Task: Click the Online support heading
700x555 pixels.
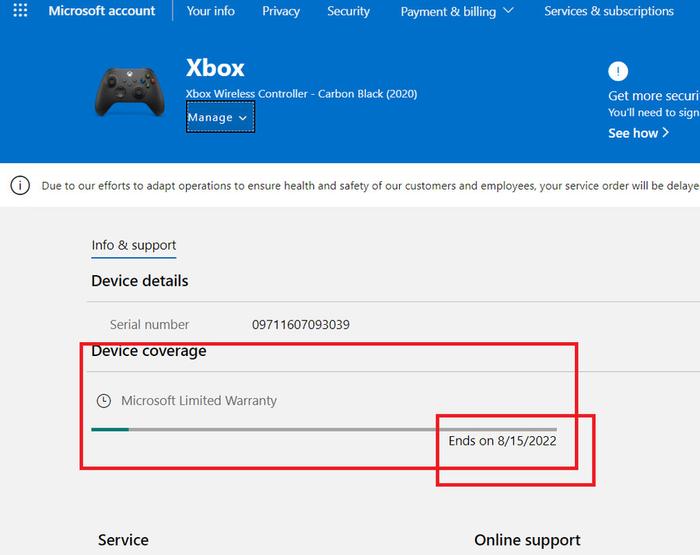Action: point(527,540)
